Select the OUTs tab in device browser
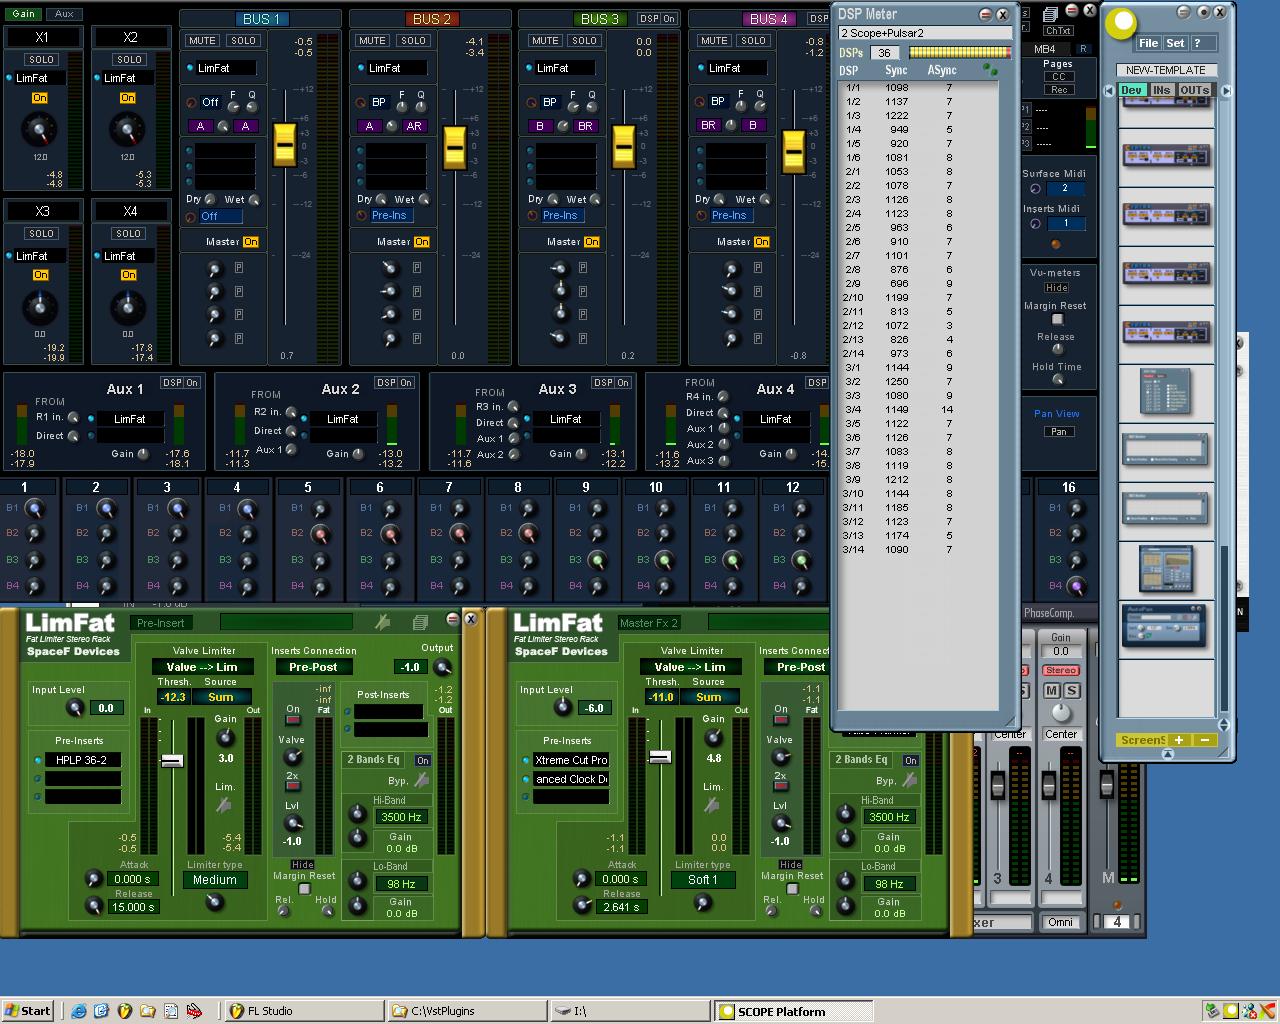Image resolution: width=1280 pixels, height=1024 pixels. tap(1194, 90)
